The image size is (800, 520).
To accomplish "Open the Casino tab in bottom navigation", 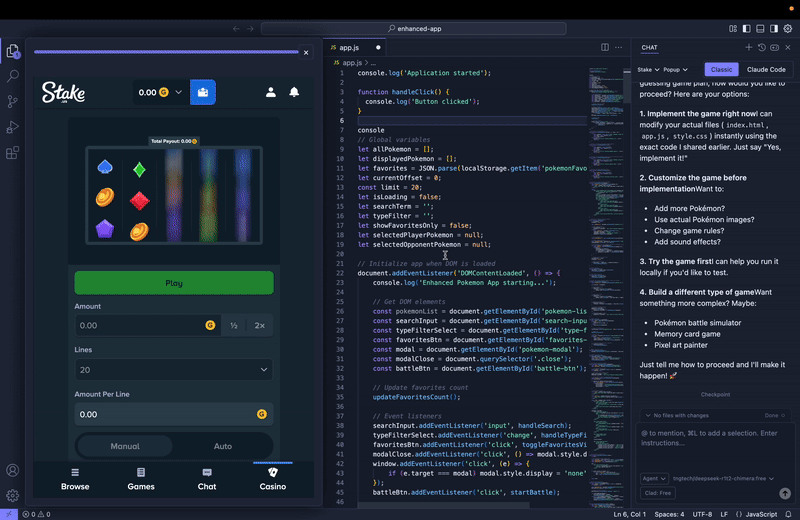I will [273, 478].
